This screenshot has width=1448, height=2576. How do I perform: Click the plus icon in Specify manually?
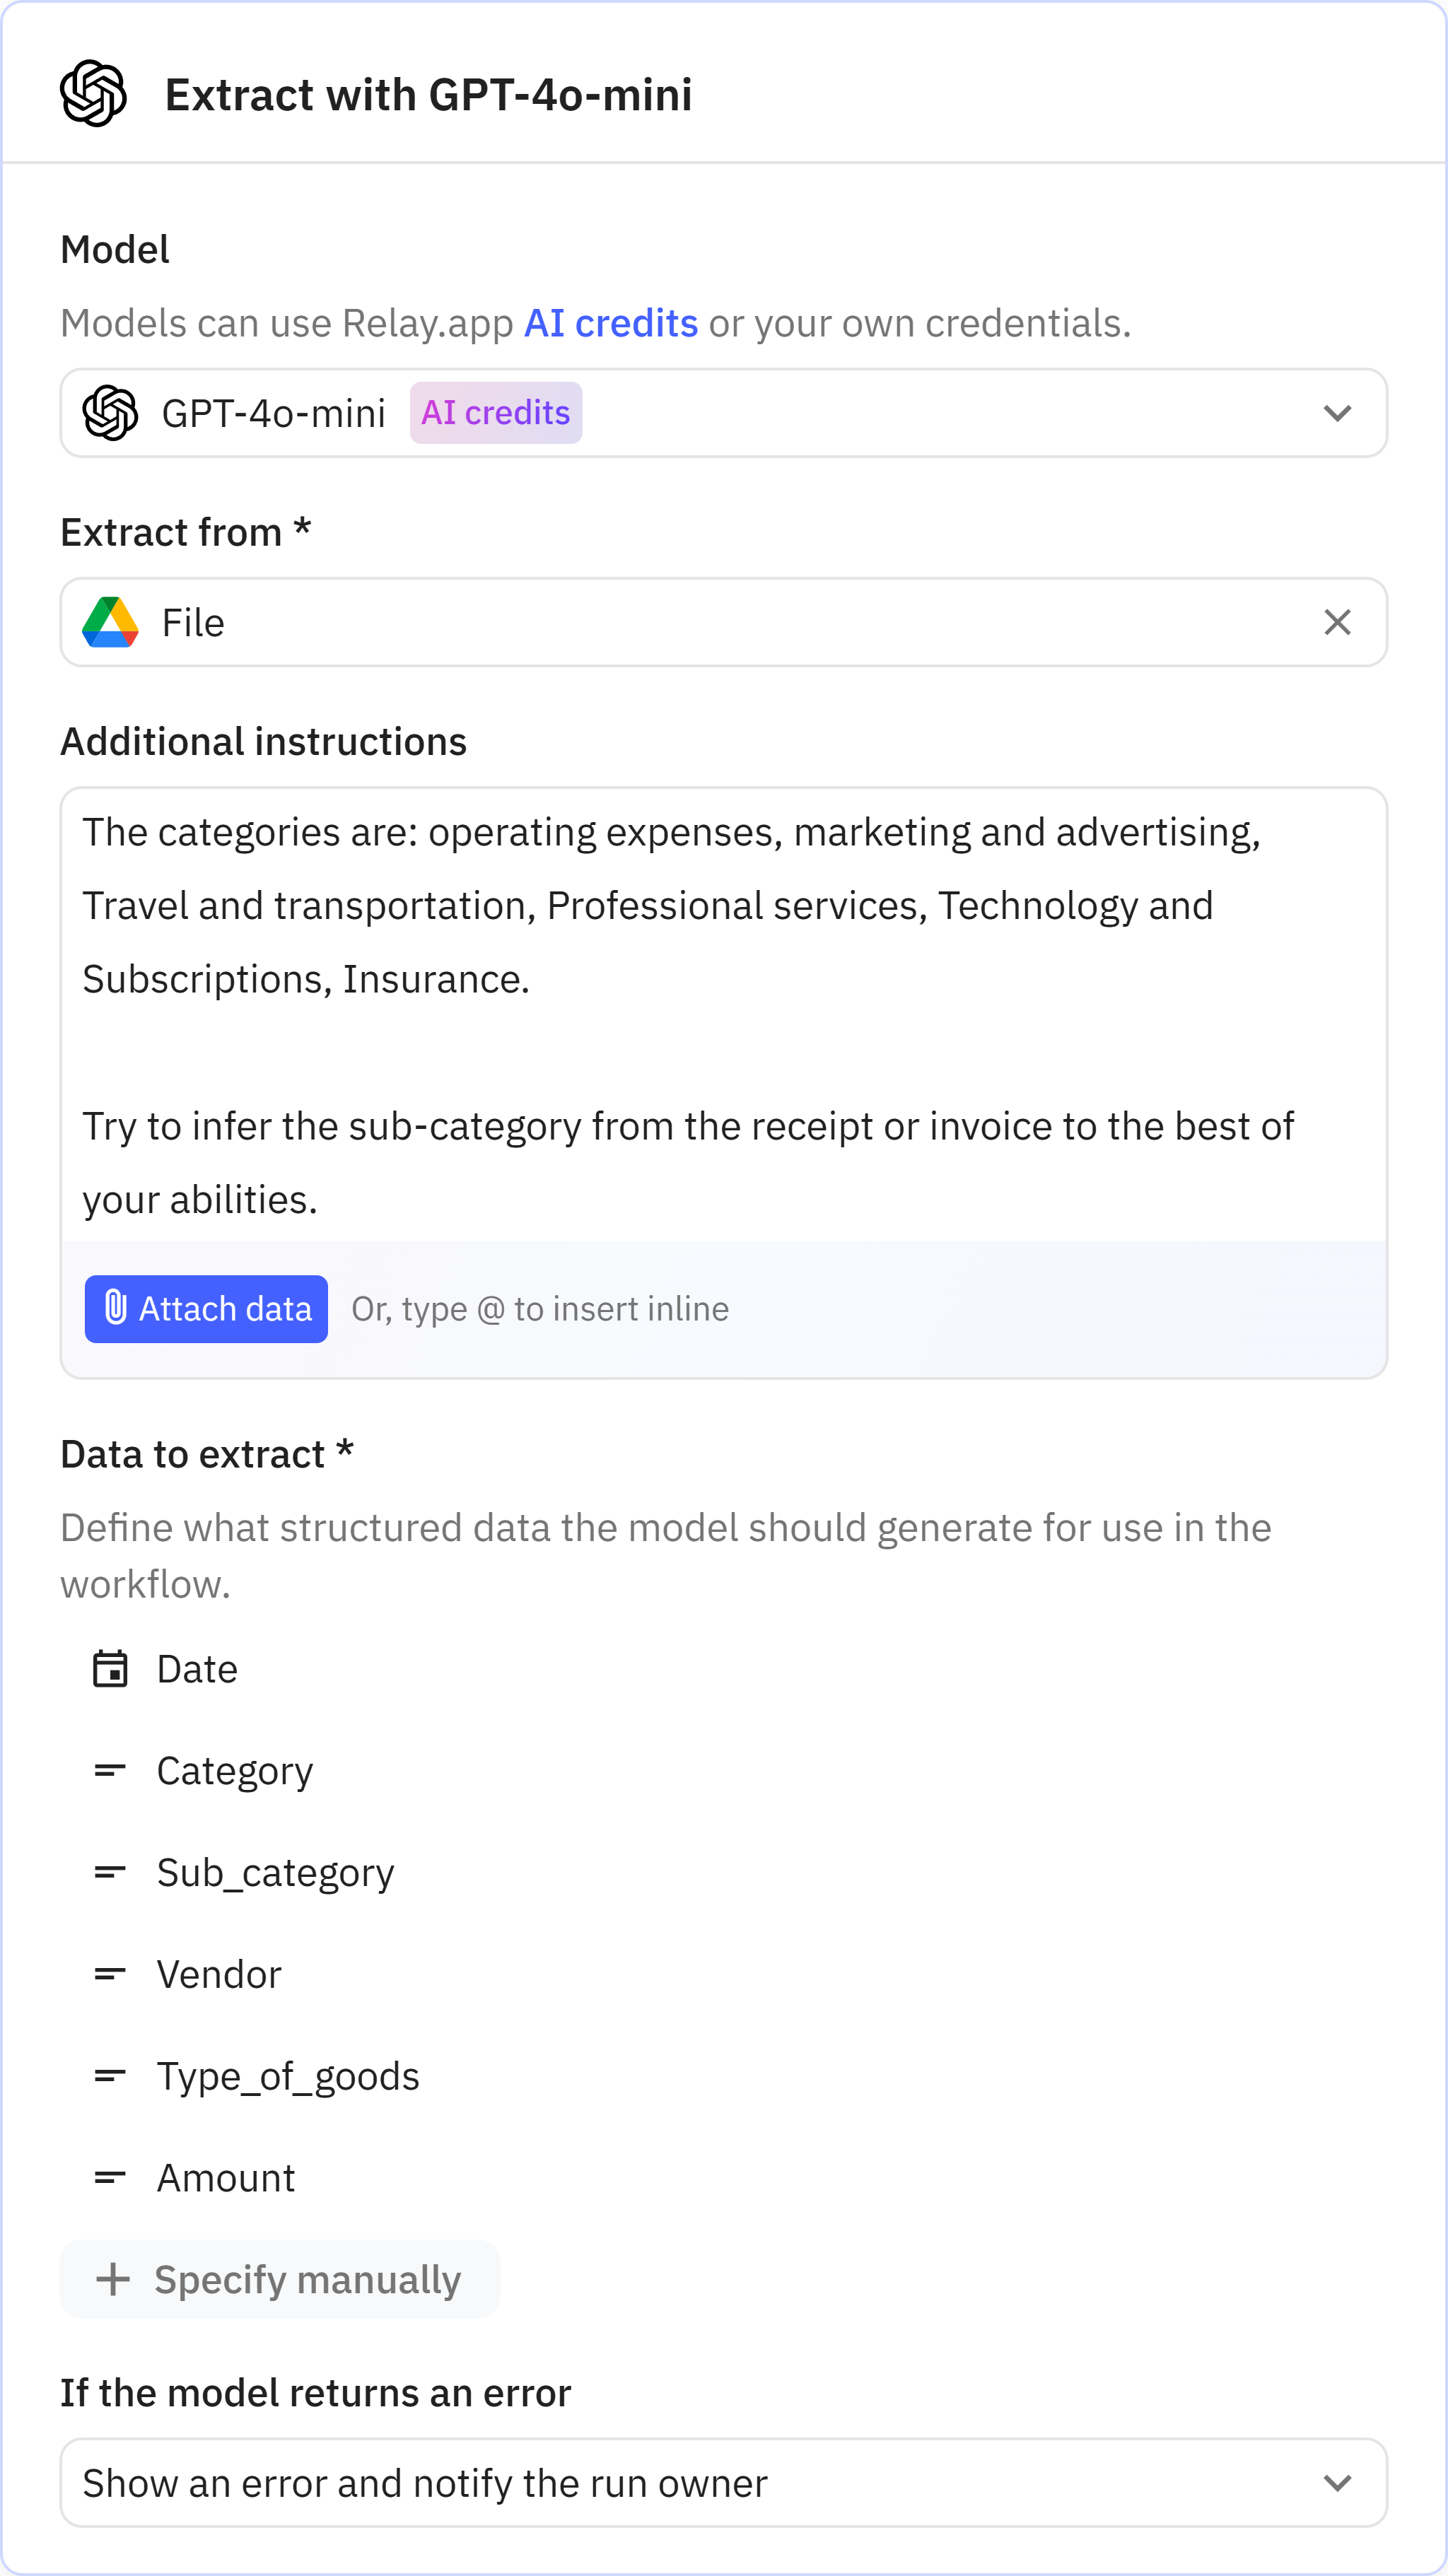pos(113,2279)
